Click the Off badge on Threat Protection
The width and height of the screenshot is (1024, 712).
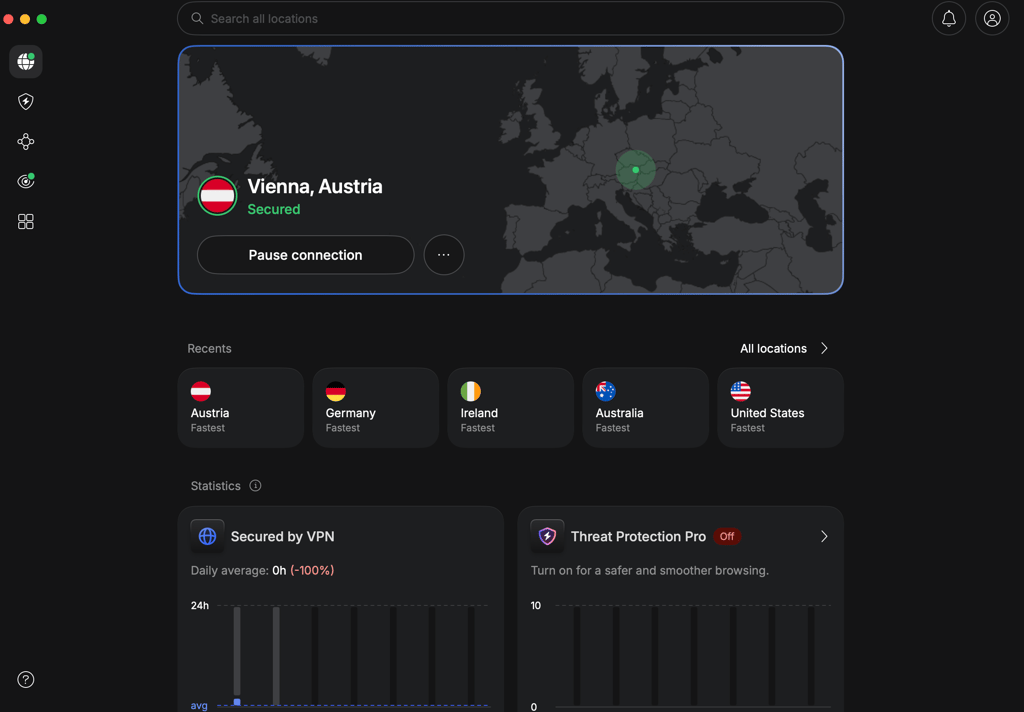pyautogui.click(x=727, y=536)
